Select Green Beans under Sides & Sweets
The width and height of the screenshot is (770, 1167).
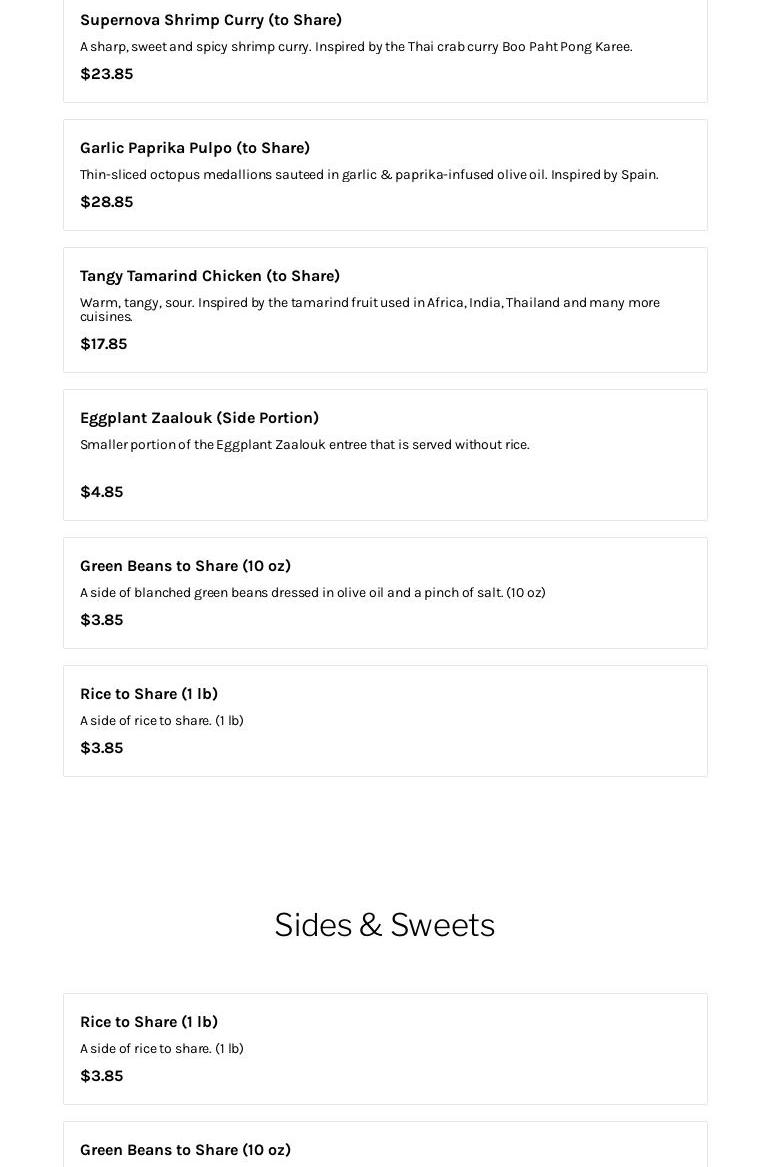tap(185, 1150)
